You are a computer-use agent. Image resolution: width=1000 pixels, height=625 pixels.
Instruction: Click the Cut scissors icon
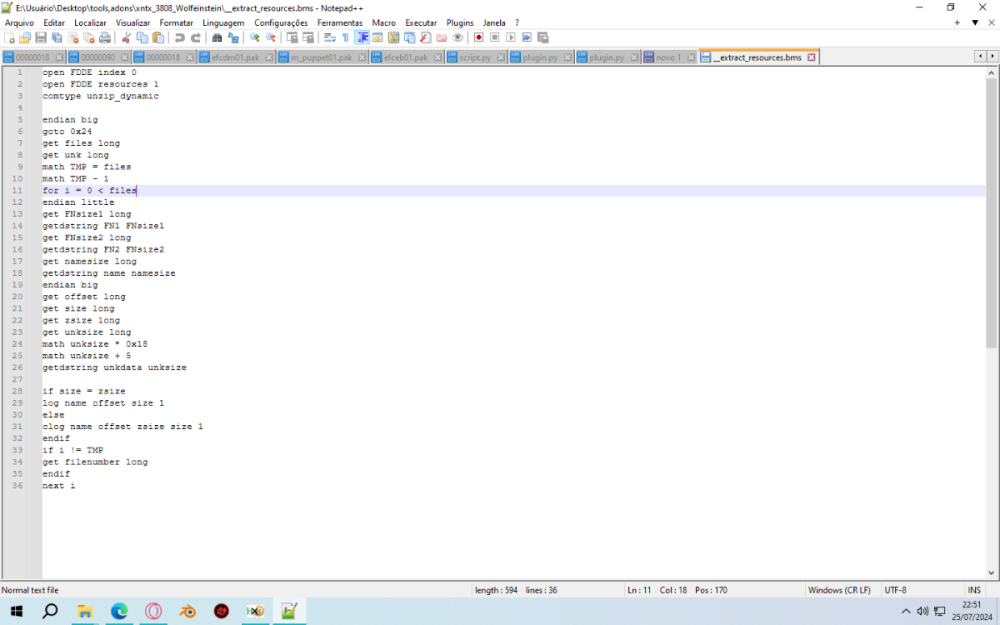127,38
